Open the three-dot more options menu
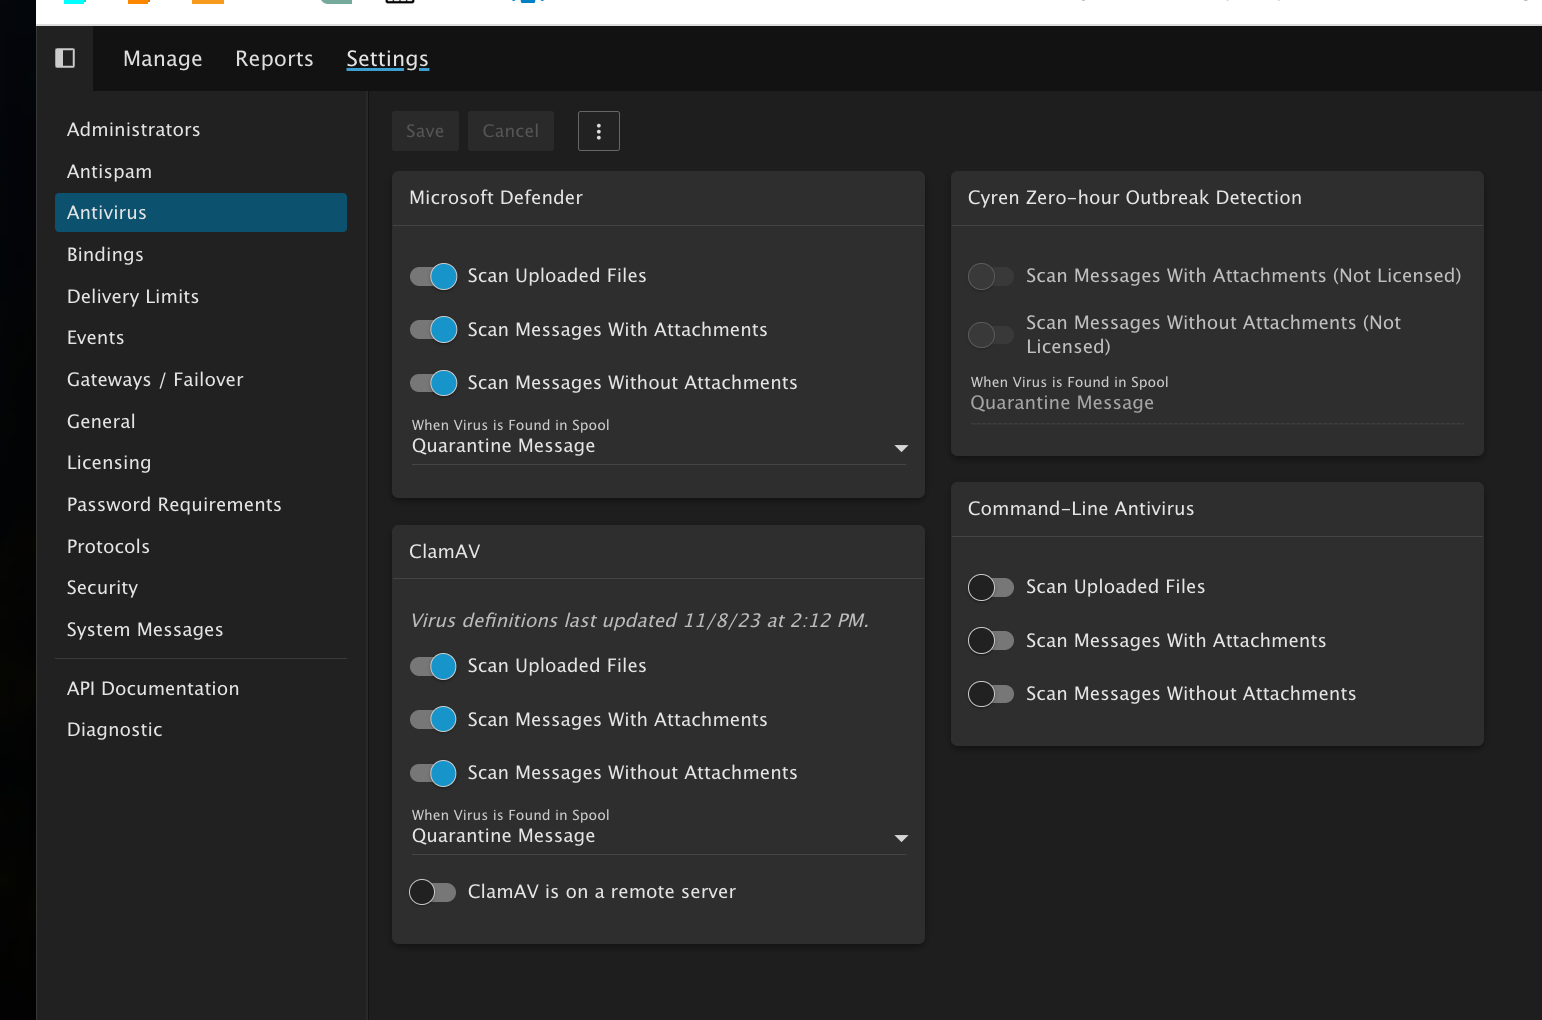1542x1020 pixels. [598, 131]
